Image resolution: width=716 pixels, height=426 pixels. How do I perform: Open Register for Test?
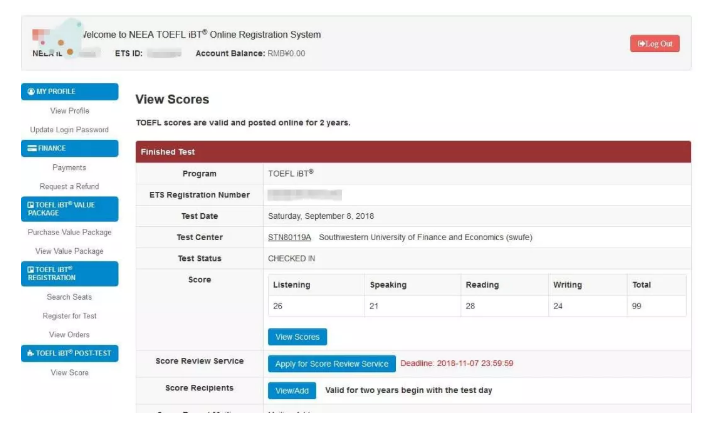69,316
